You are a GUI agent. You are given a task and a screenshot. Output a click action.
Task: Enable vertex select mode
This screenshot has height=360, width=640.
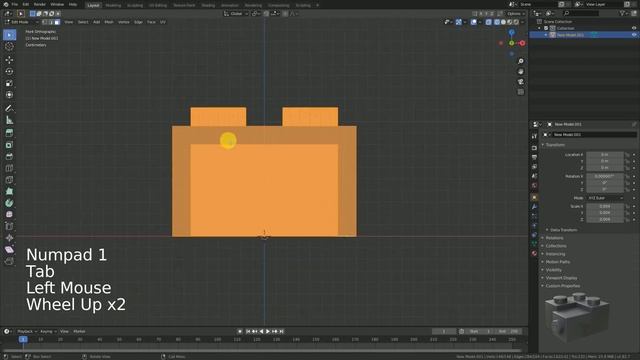click(x=44, y=22)
